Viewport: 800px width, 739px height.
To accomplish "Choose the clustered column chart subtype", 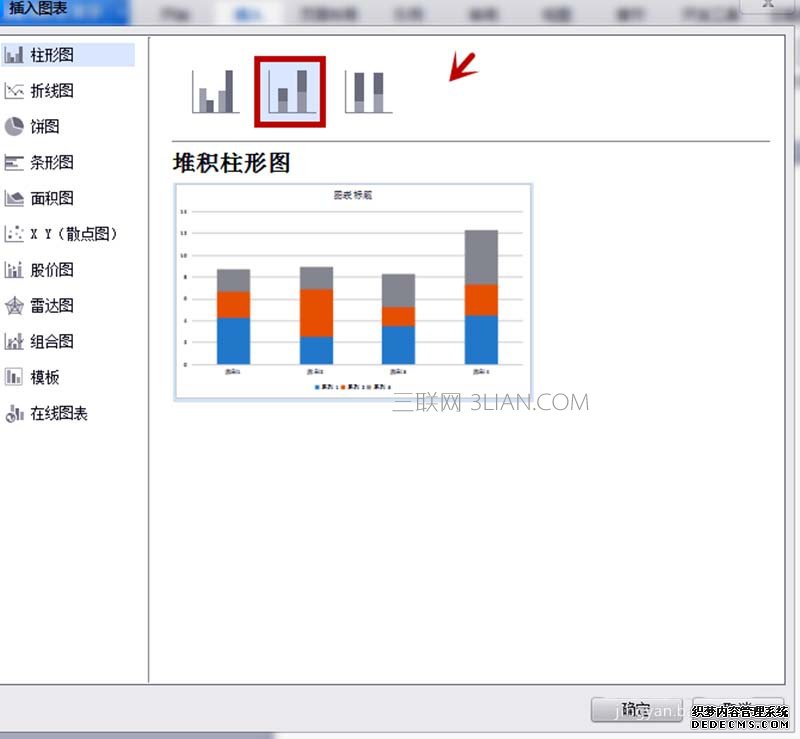I will click(x=215, y=92).
